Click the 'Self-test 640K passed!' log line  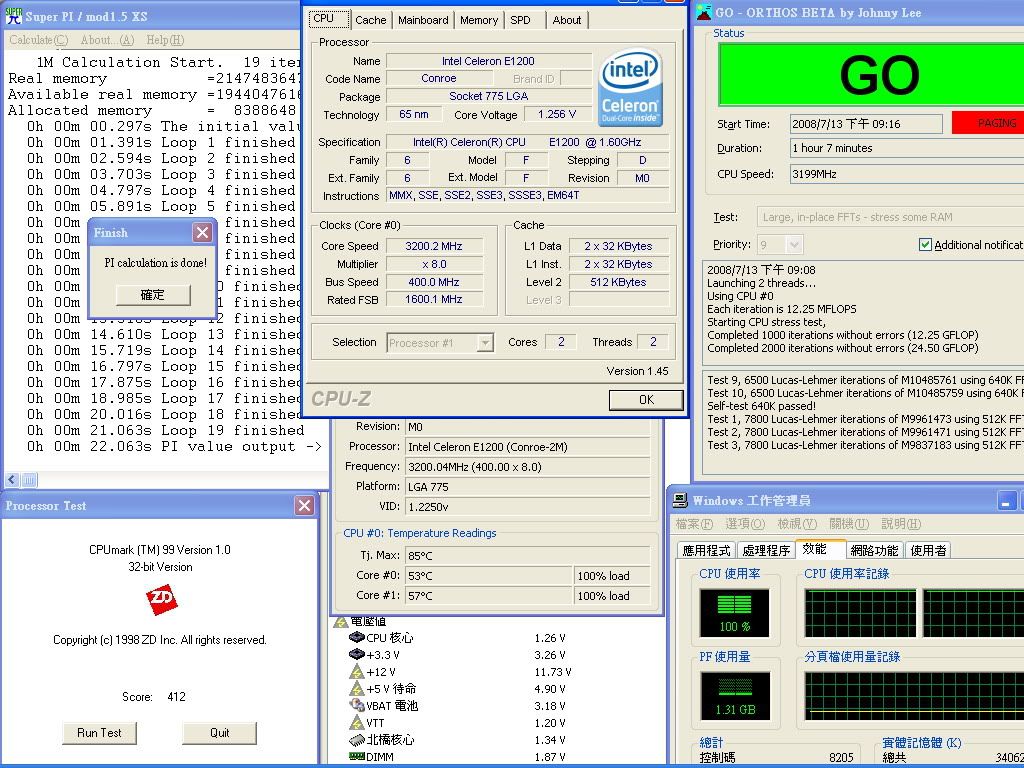(x=761, y=406)
